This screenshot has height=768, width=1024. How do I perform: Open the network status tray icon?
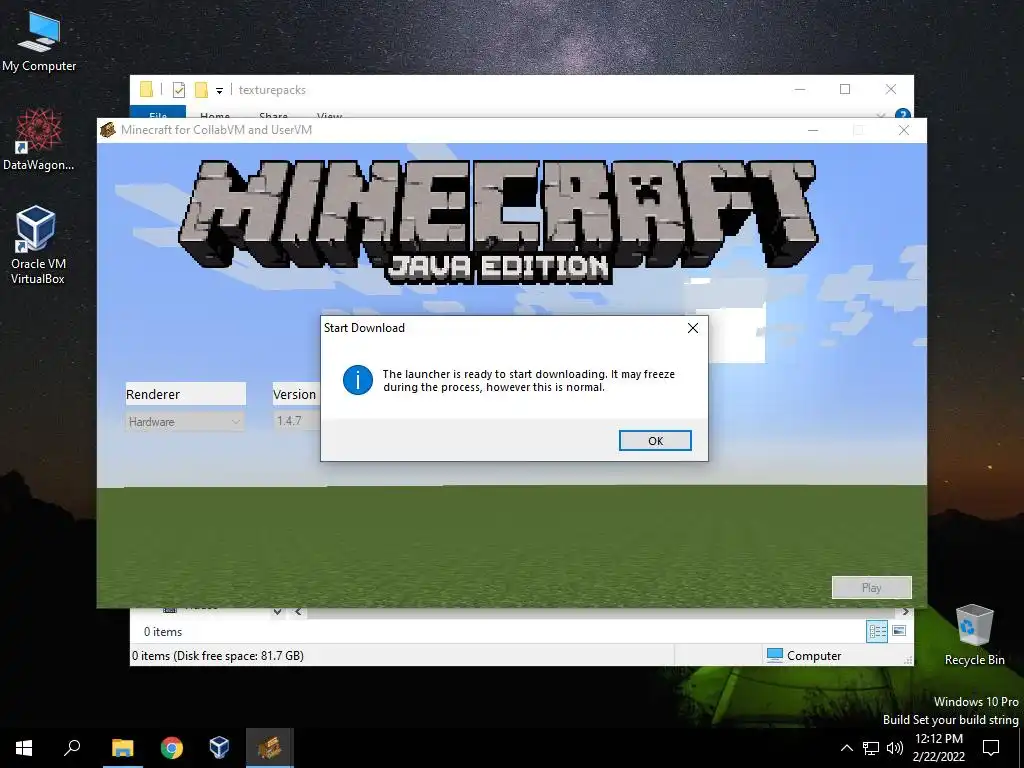pyautogui.click(x=871, y=748)
